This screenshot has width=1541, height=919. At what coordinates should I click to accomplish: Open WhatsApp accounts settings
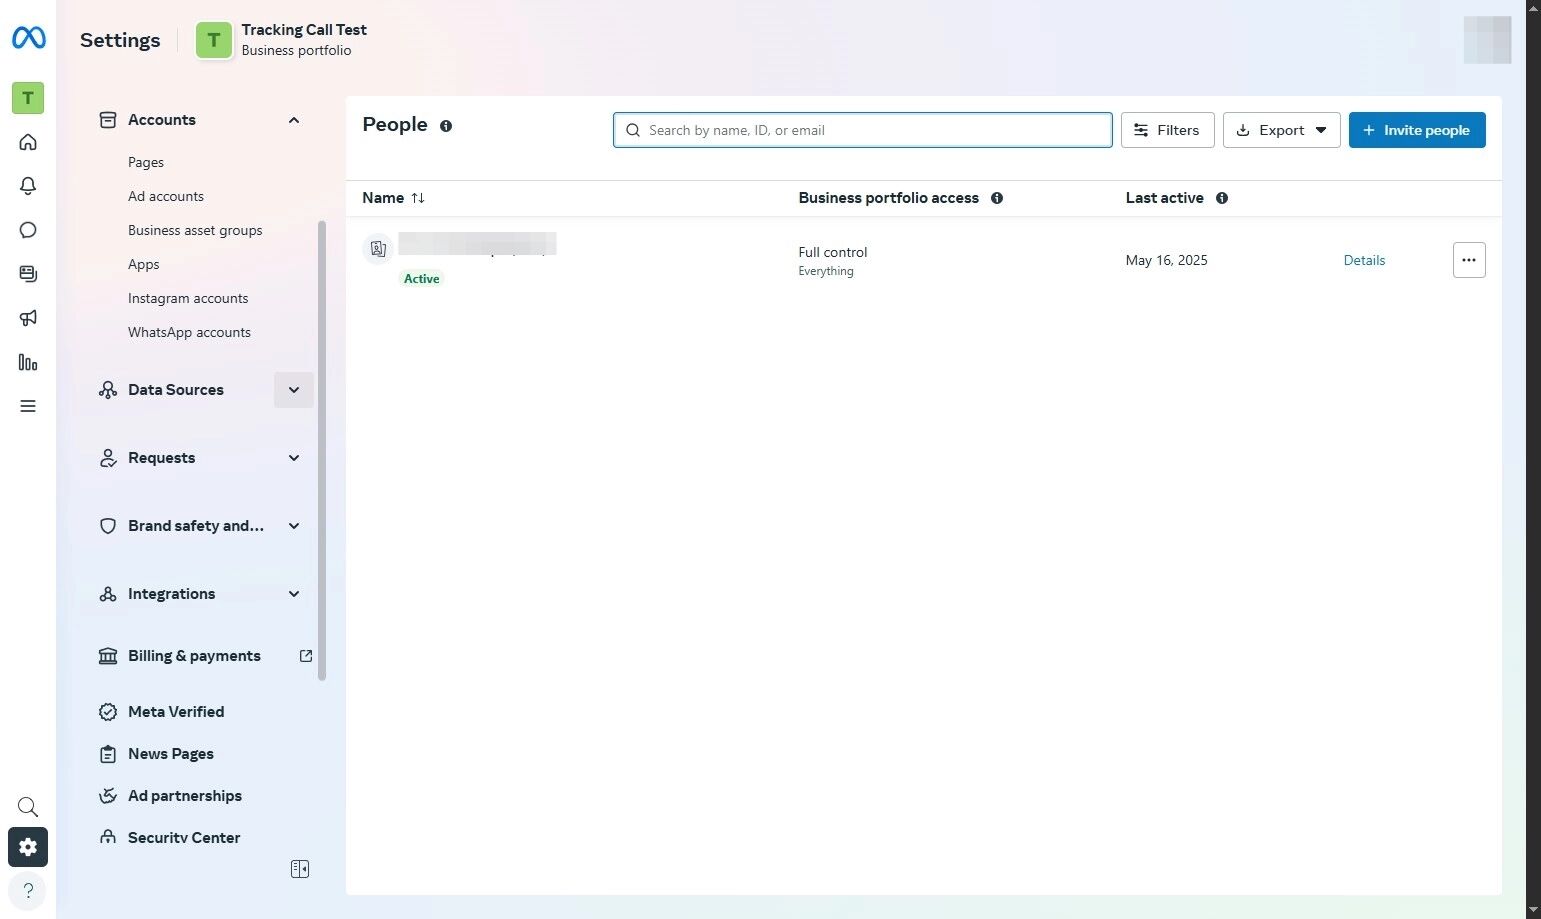click(x=189, y=332)
